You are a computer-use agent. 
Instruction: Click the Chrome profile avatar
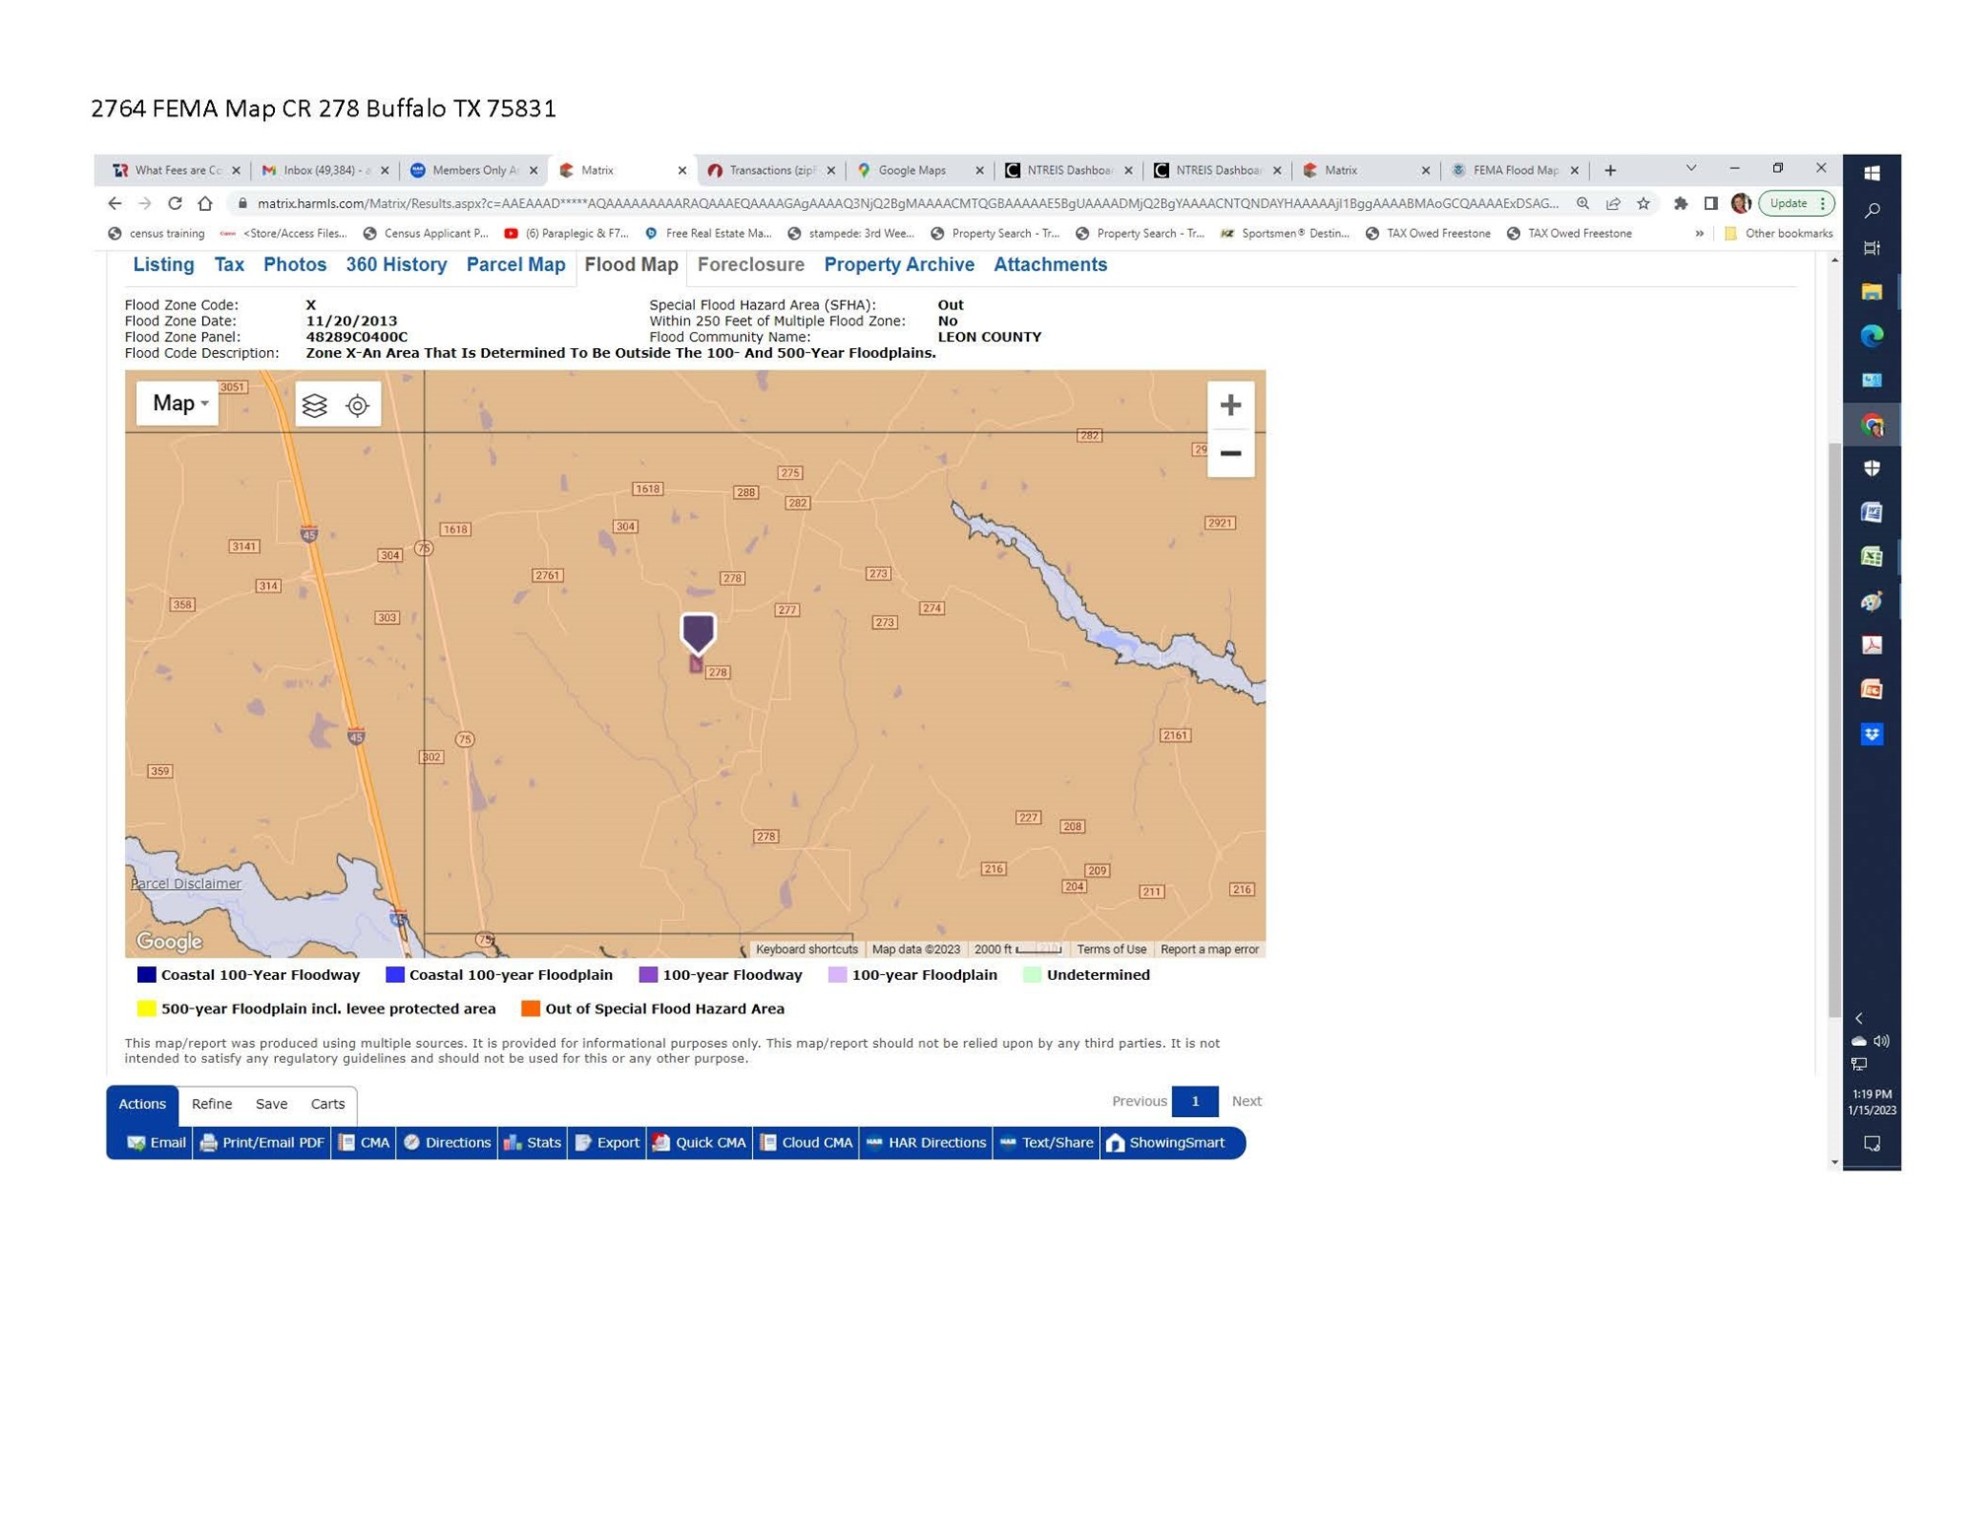[1741, 203]
